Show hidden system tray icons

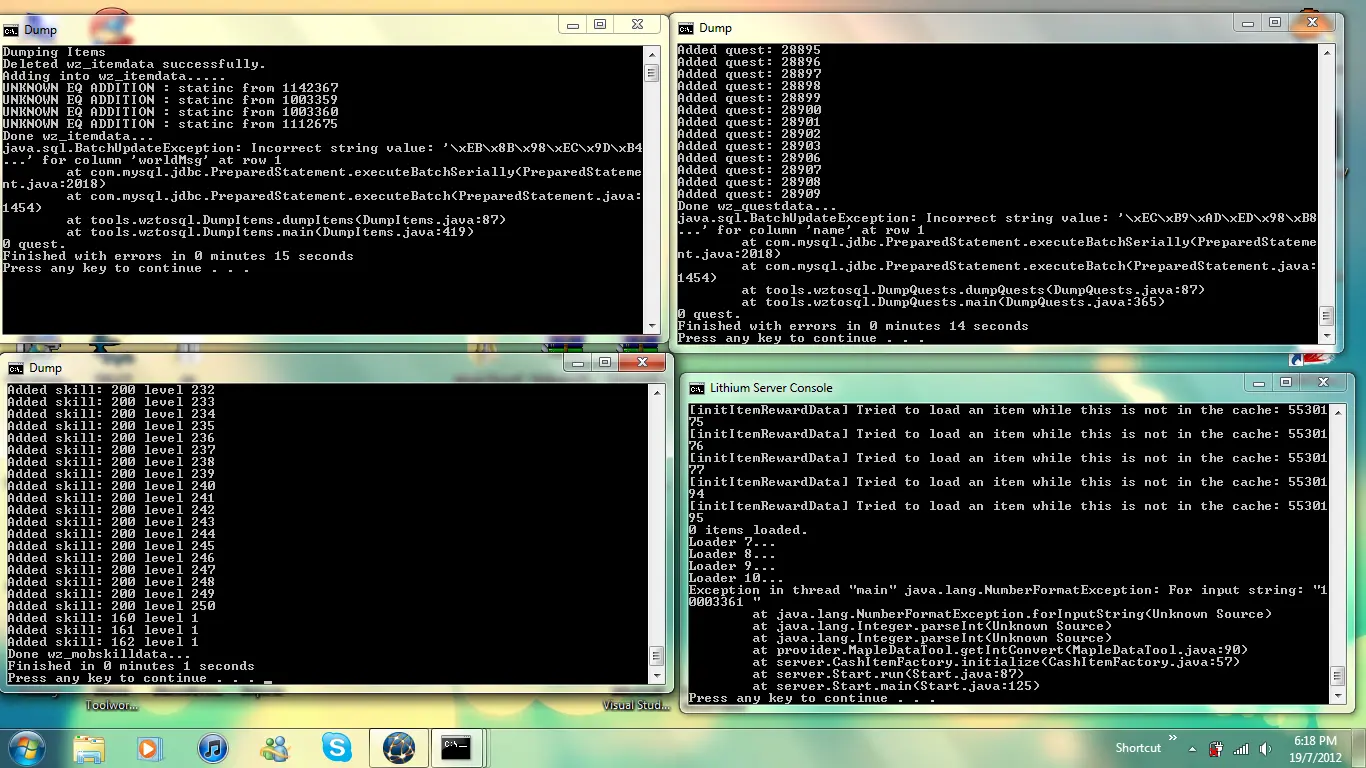pyautogui.click(x=1191, y=748)
